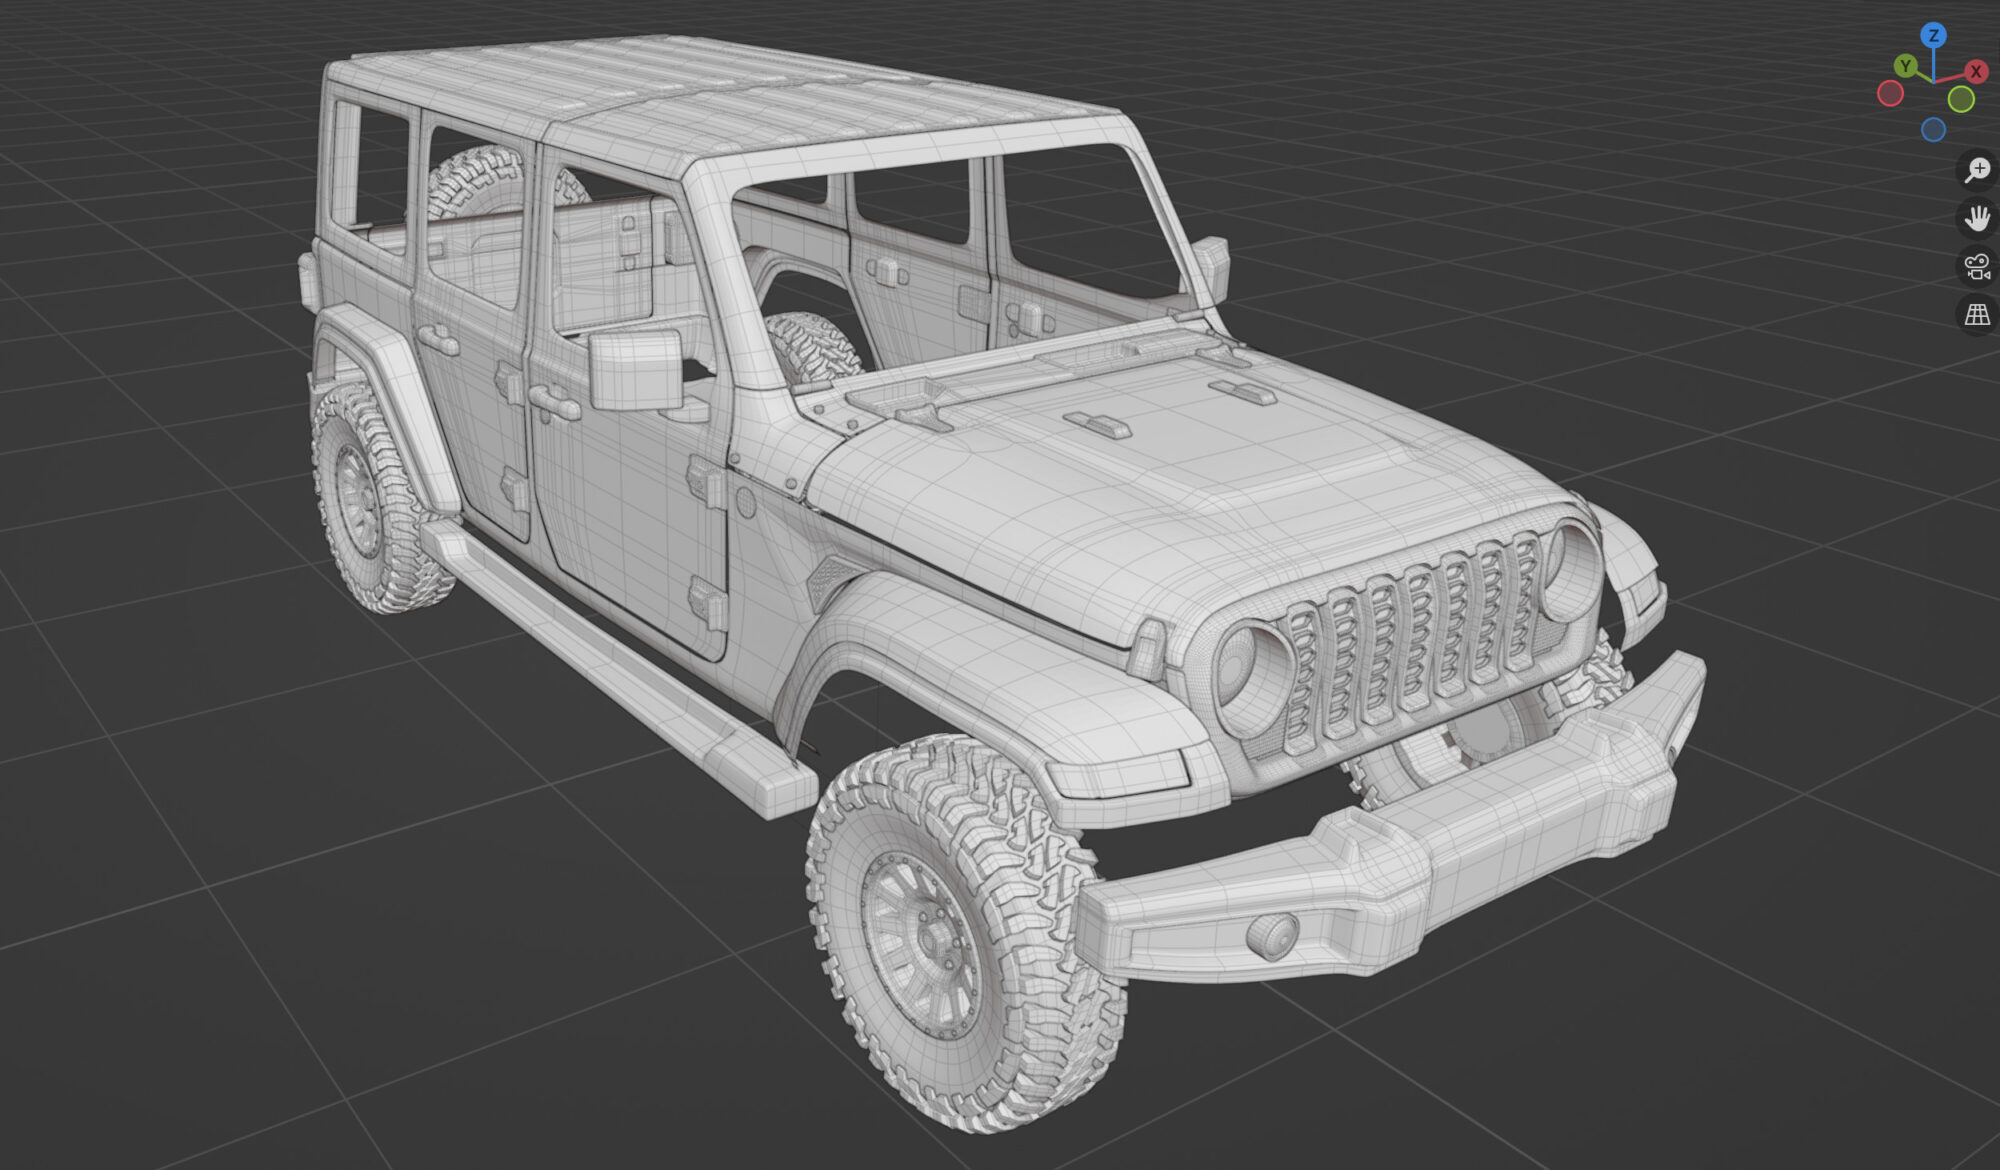Click the red X axis gizmo handle
Screen dimensions: 2000x1170
1975,71
